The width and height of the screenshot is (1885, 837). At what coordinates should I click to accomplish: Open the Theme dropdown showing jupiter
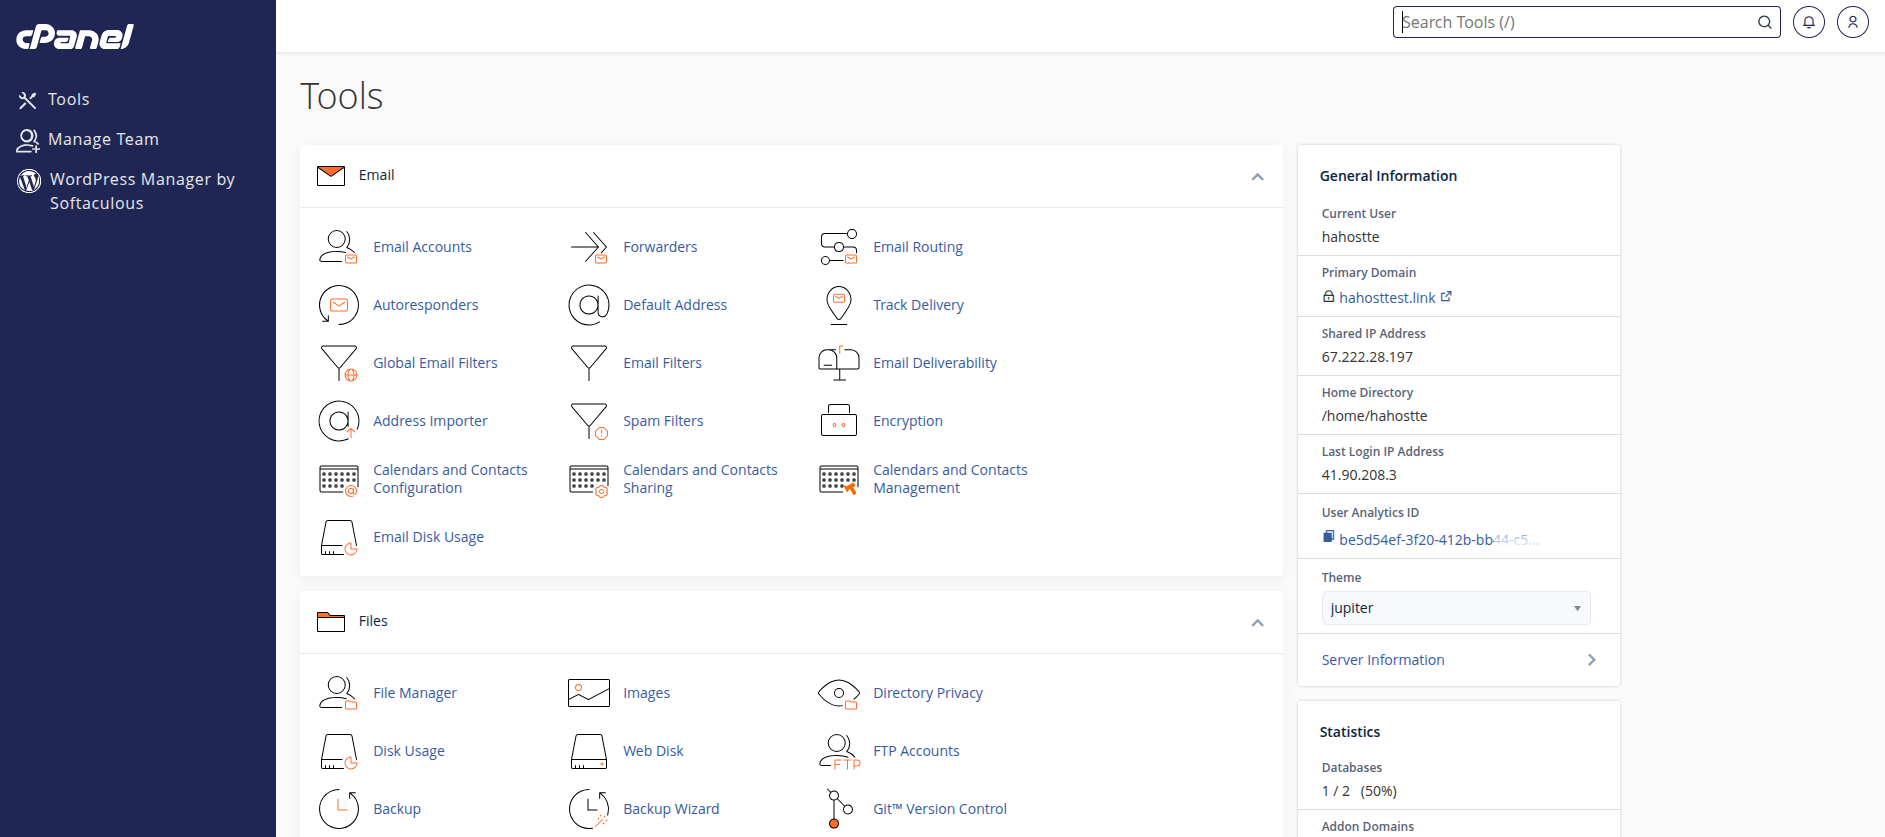pos(1455,608)
